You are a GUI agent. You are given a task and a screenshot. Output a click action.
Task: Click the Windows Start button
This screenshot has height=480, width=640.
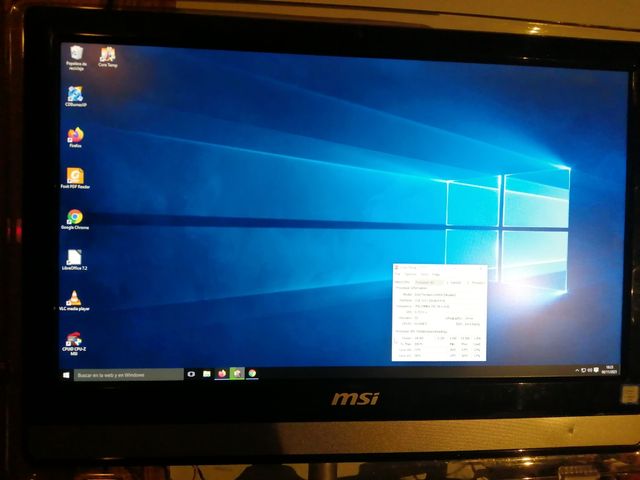coord(67,375)
